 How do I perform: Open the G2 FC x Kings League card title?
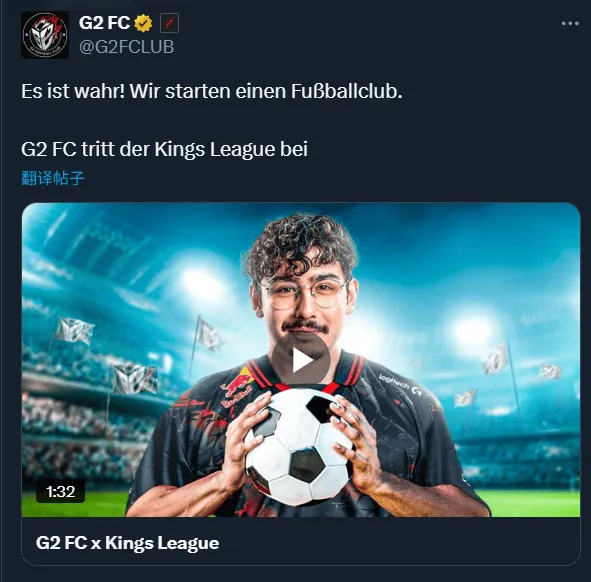coord(127,543)
